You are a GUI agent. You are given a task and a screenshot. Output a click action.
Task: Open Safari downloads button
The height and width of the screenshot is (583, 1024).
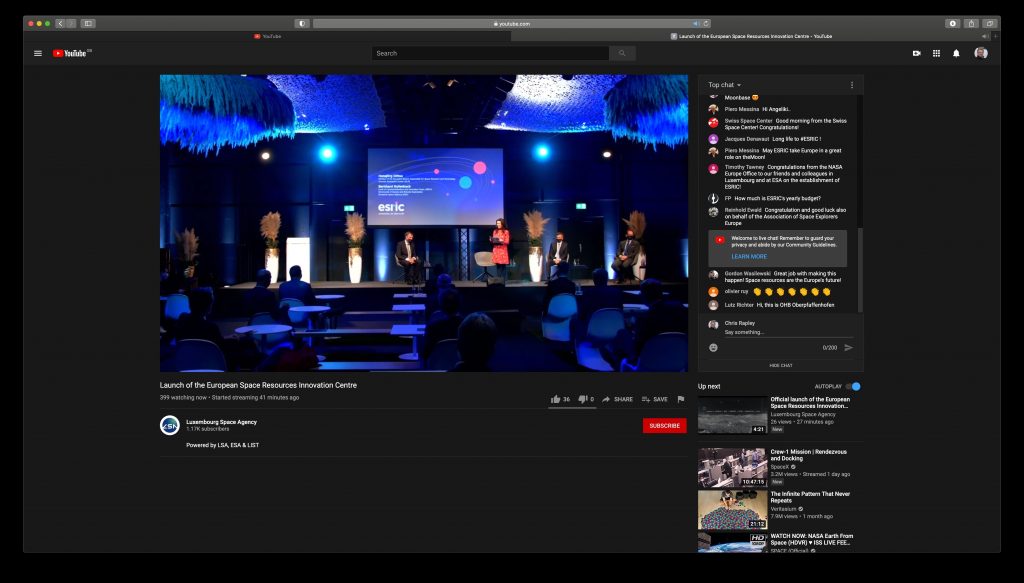tap(952, 24)
